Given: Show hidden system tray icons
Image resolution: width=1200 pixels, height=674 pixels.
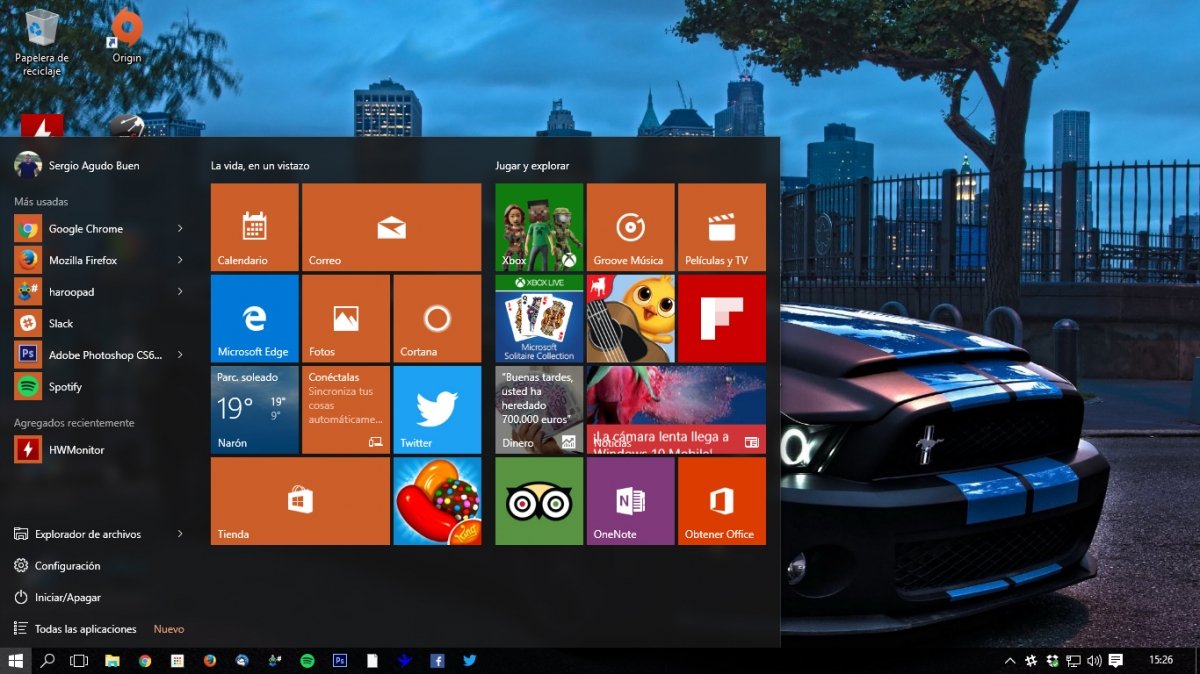Looking at the screenshot, I should click(1009, 661).
